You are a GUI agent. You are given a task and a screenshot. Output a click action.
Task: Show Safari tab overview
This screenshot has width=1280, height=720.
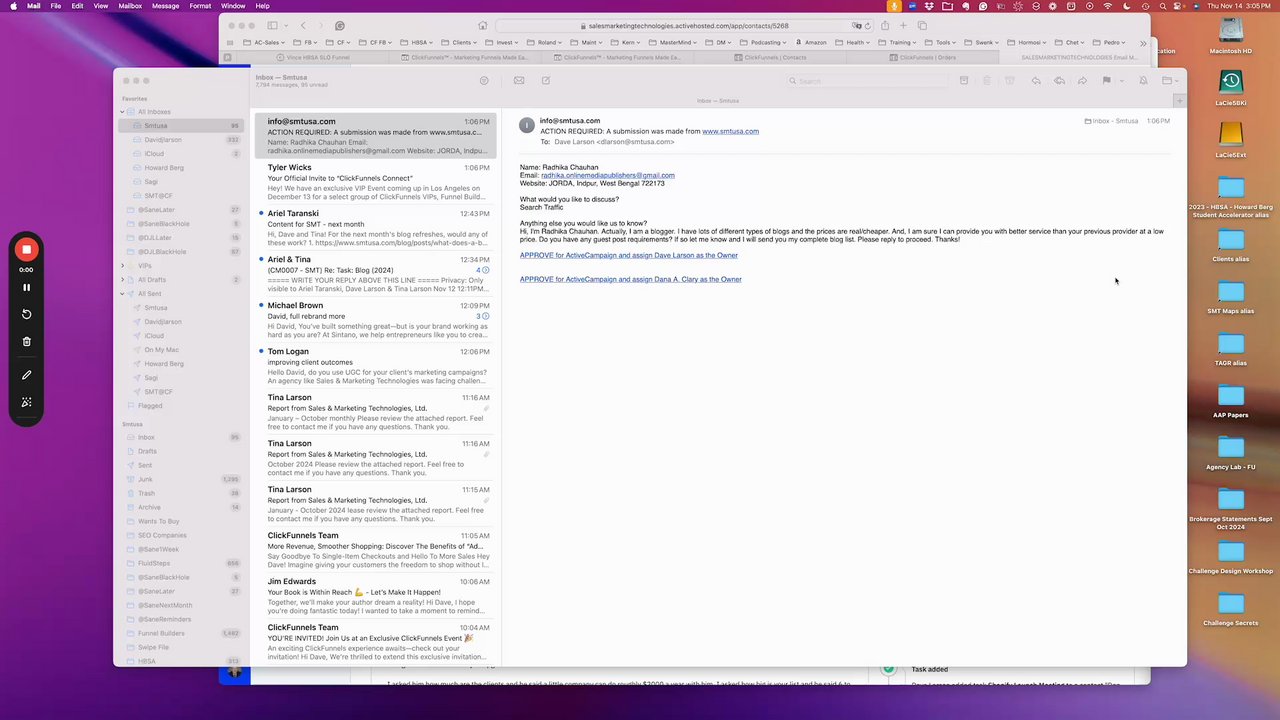click(x=922, y=26)
